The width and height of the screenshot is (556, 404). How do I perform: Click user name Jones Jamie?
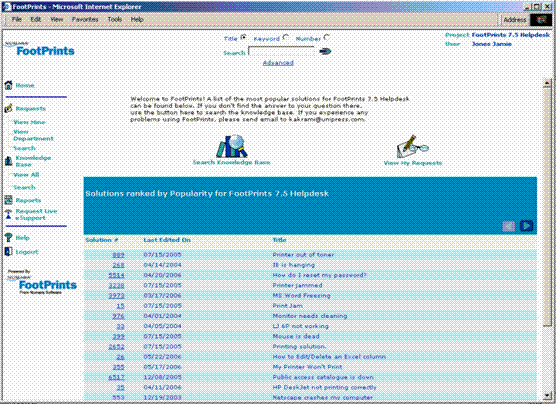(x=491, y=44)
